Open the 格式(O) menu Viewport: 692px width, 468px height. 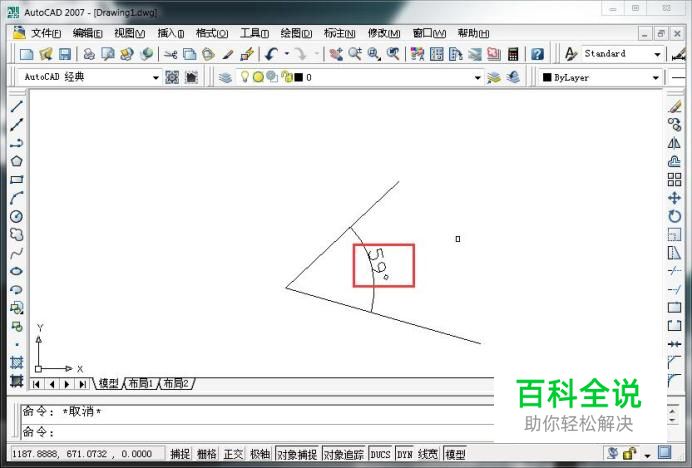click(212, 33)
